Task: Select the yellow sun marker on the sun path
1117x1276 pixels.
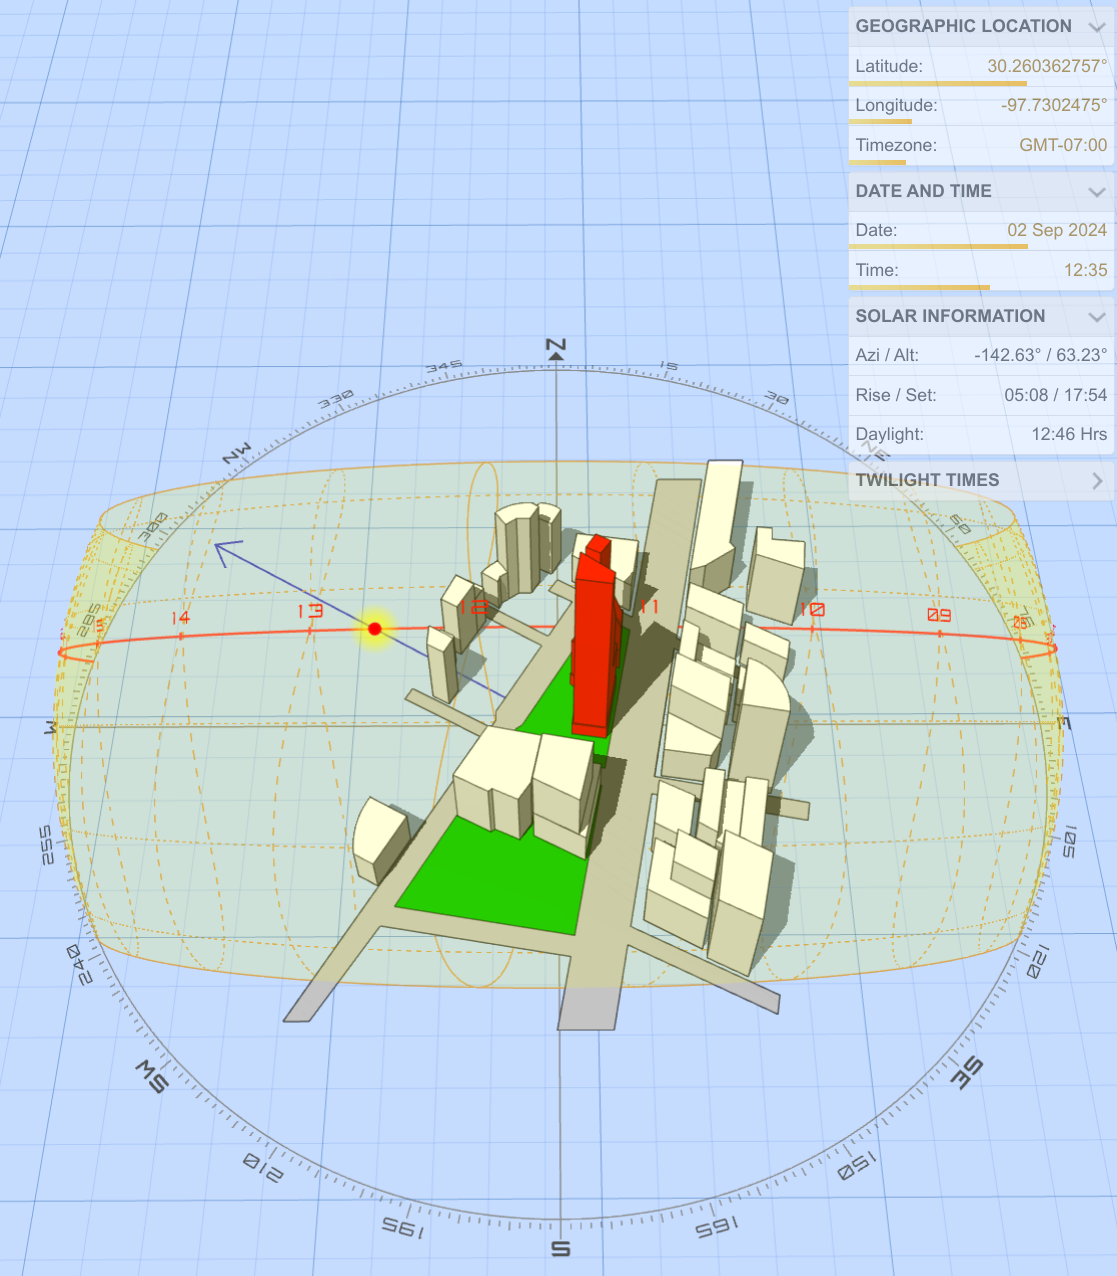Action: pos(373,628)
